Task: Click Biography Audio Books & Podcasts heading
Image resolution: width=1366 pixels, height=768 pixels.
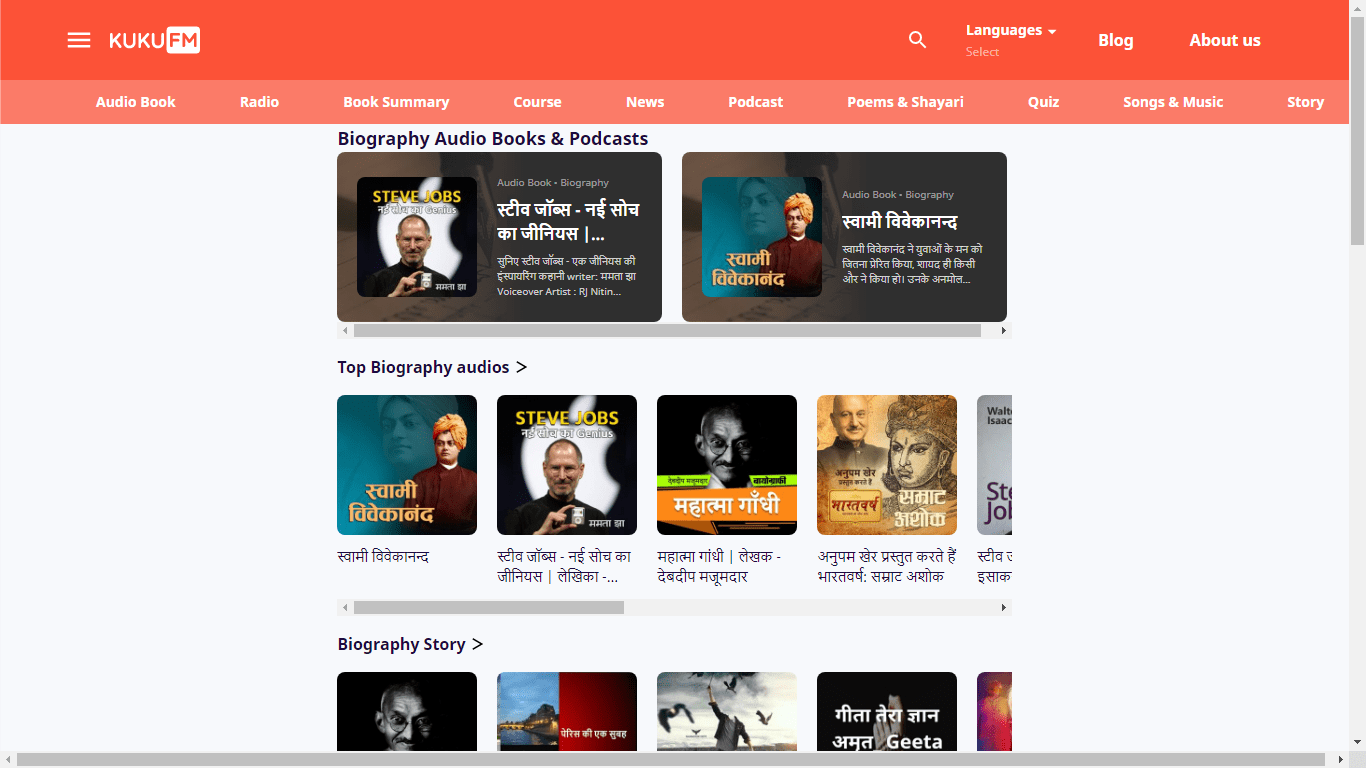Action: tap(493, 138)
